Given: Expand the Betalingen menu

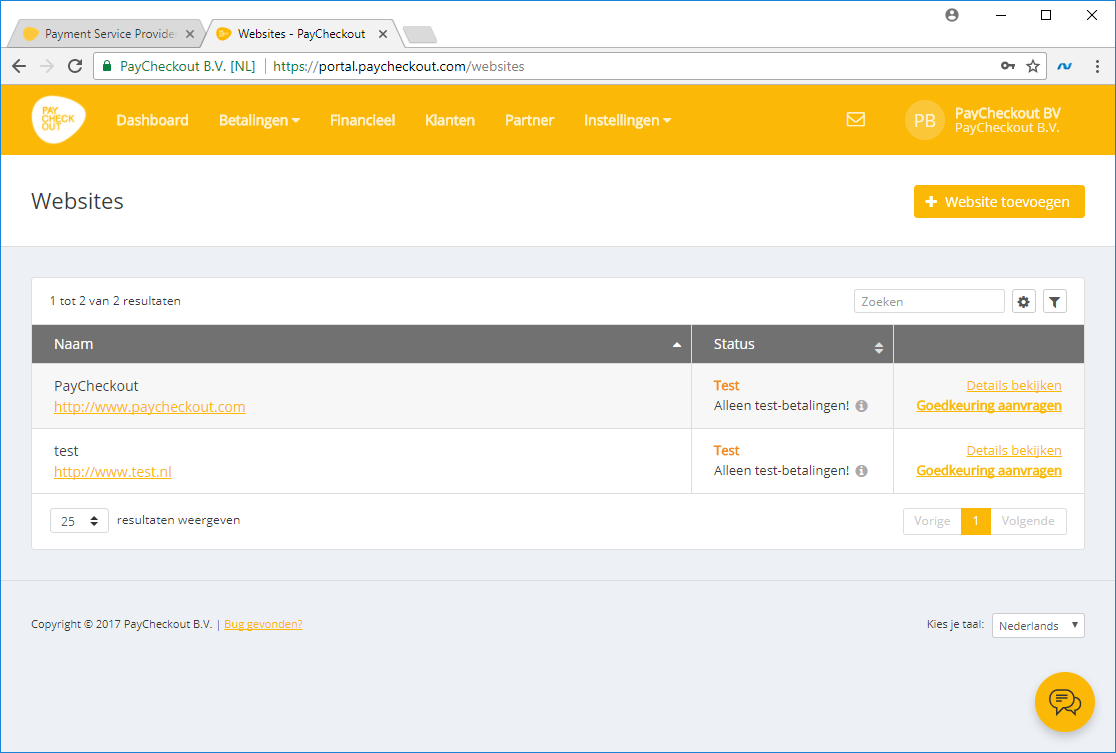Looking at the screenshot, I should tap(259, 120).
